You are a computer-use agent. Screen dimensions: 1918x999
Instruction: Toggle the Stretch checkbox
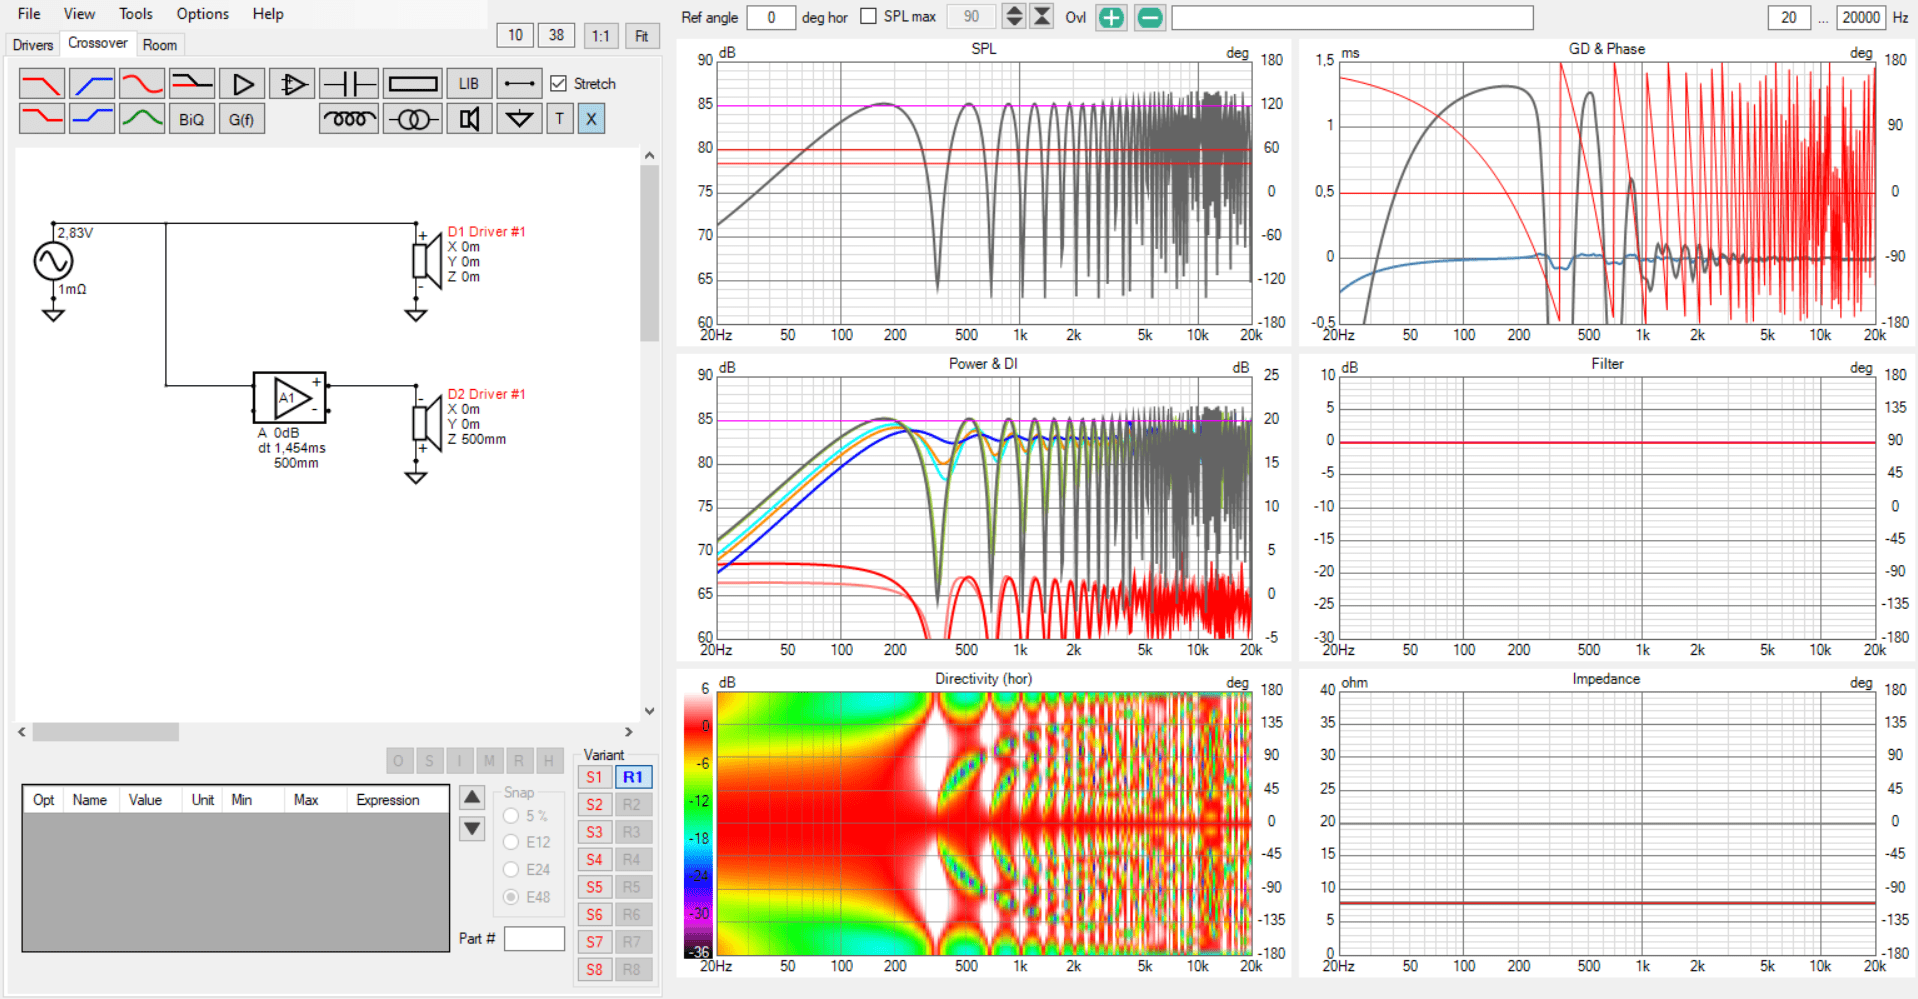[559, 84]
